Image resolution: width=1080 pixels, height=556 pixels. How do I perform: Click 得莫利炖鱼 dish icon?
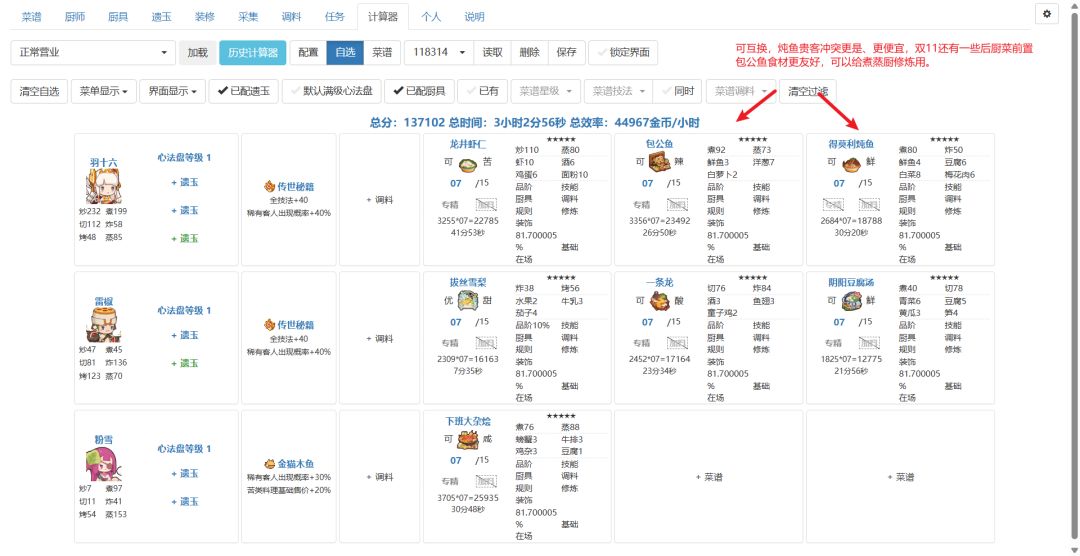[851, 165]
